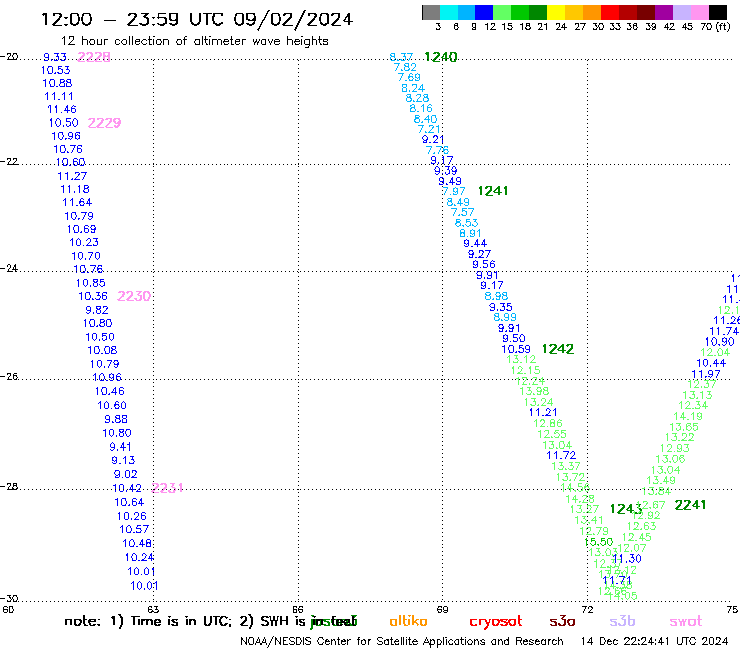Screen dimensions: 740x650
Task: Click the wave height value 13.65
Action: 684,427
